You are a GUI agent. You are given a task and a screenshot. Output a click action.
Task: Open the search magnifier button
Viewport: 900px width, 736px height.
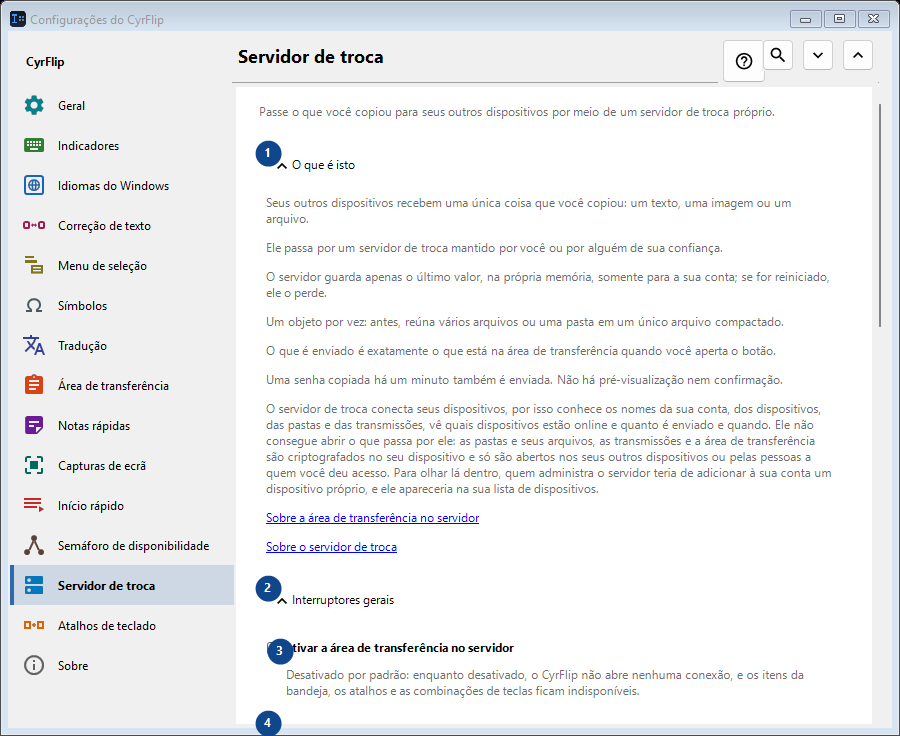(778, 55)
